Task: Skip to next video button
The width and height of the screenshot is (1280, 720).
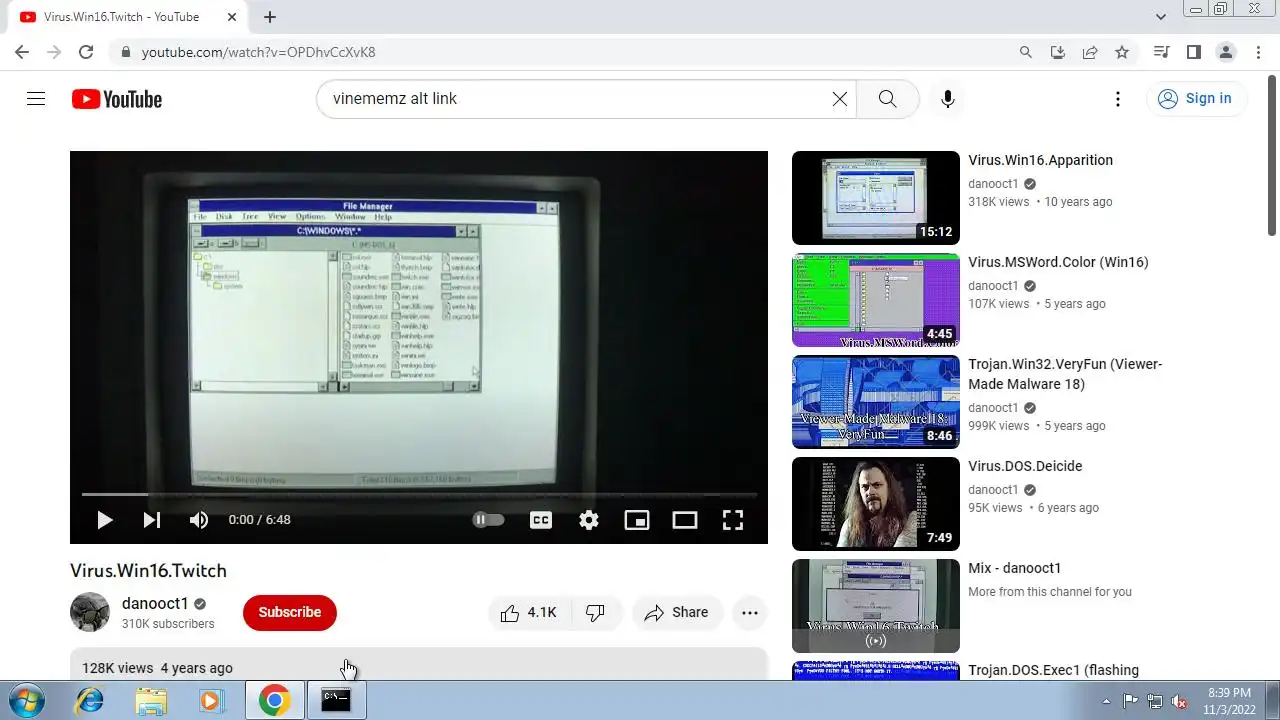Action: tap(152, 520)
